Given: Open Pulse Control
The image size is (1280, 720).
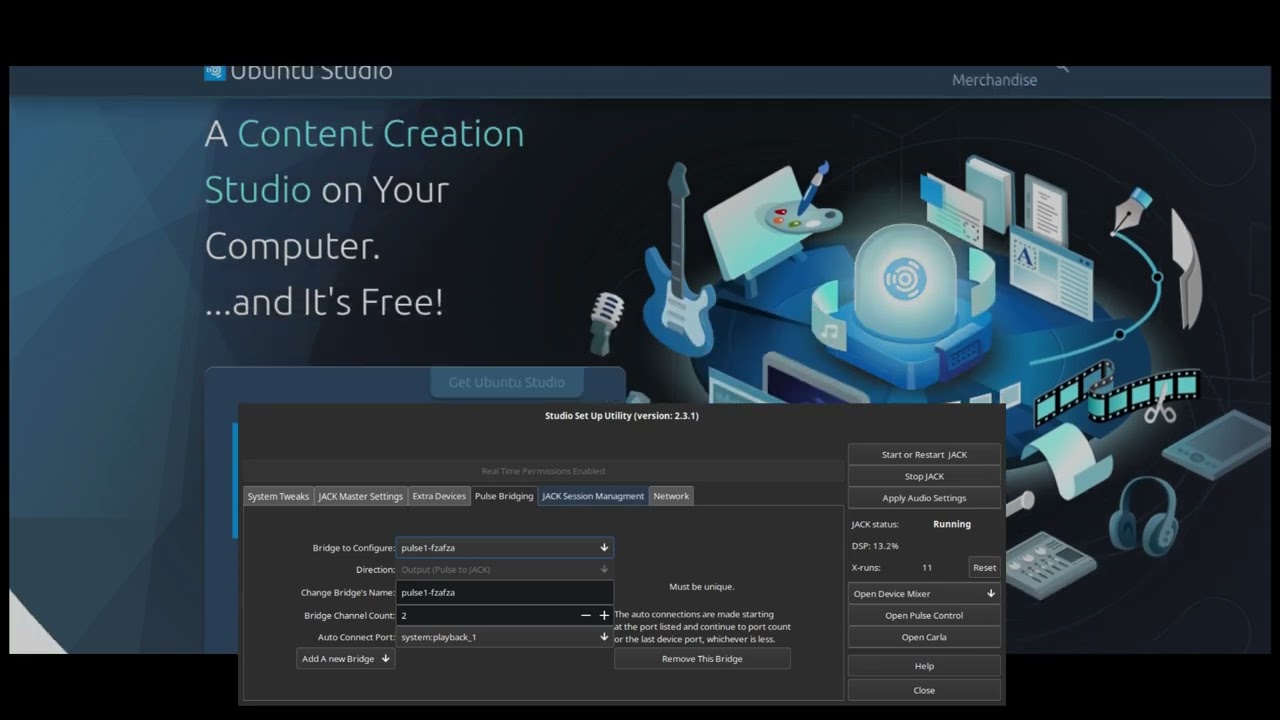Looking at the screenshot, I should tap(924, 616).
